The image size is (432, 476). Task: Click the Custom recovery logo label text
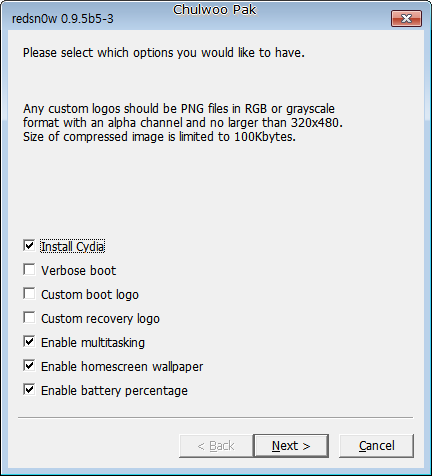click(100, 319)
